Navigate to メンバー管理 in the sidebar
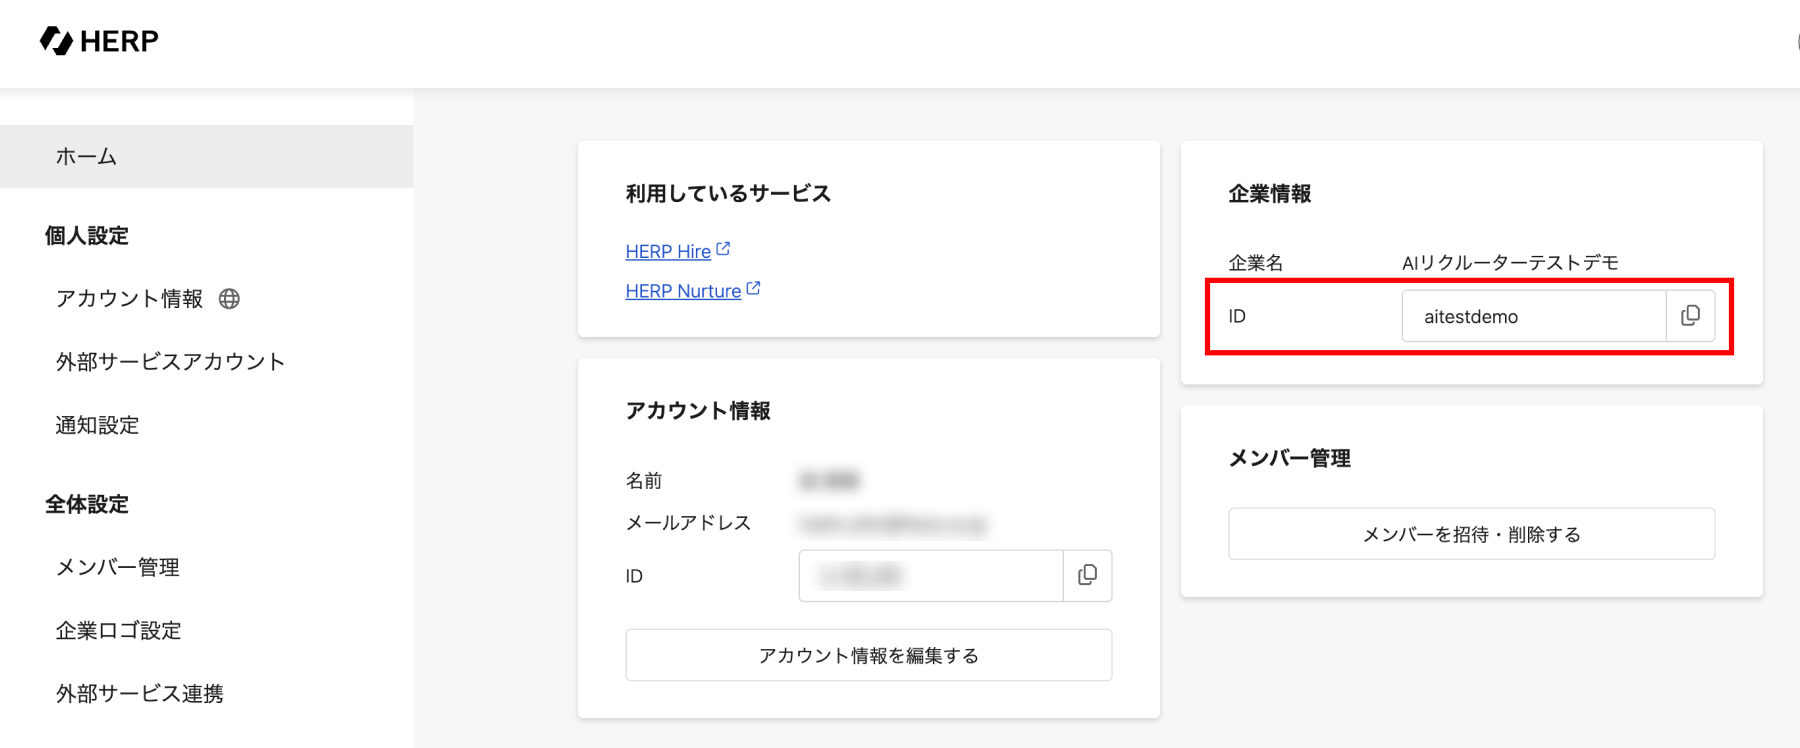This screenshot has width=1800, height=748. point(117,568)
